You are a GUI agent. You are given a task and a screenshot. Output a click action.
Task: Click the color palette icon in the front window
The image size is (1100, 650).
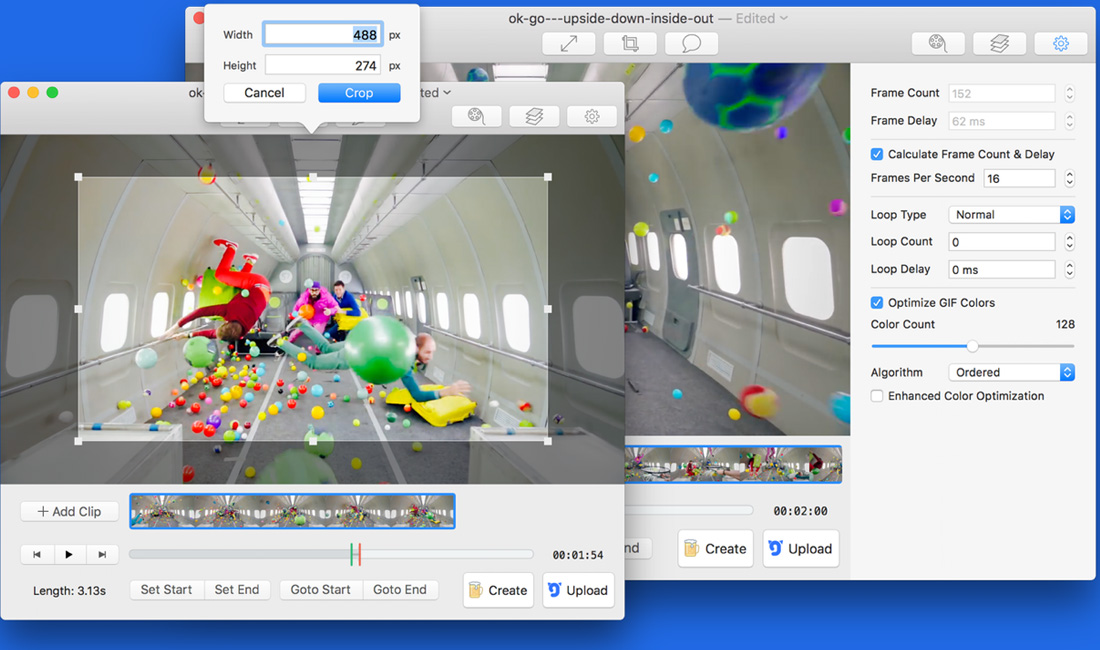(x=476, y=117)
